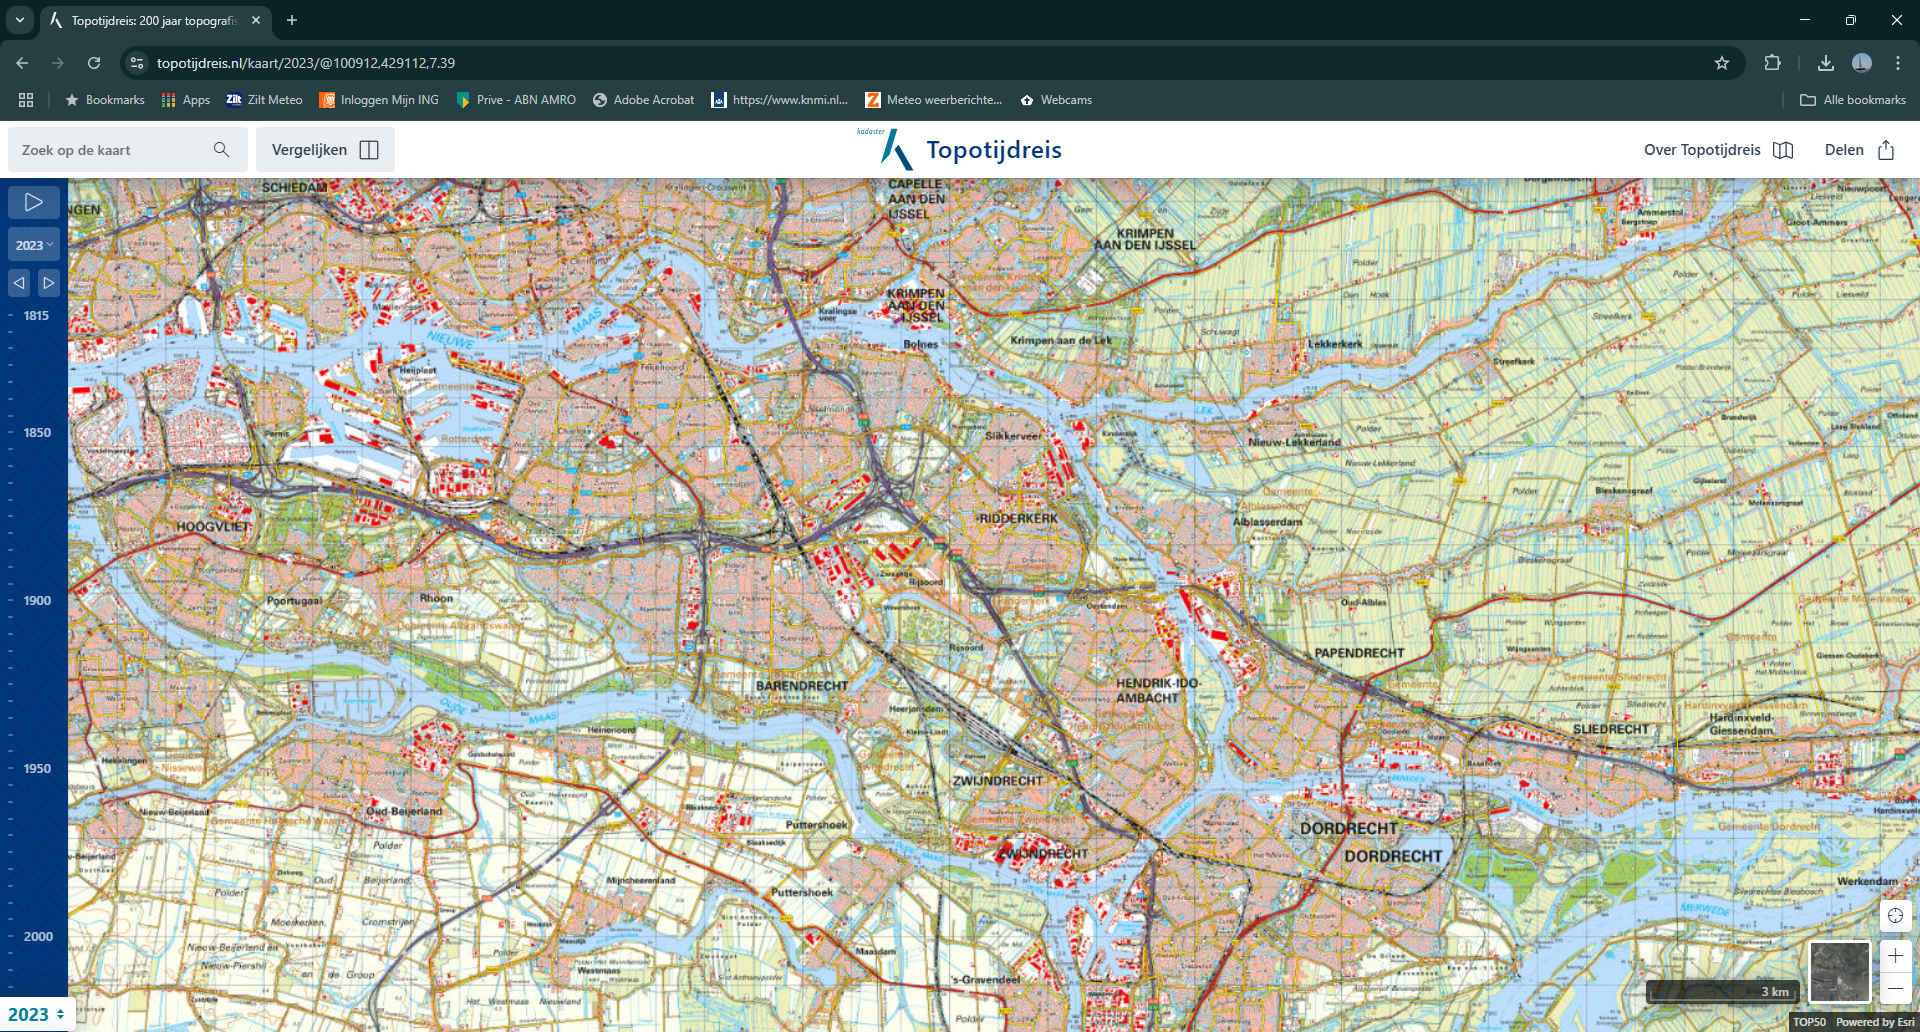Step to the previous map year
Screen dimensions: 1920x1032
tap(19, 283)
